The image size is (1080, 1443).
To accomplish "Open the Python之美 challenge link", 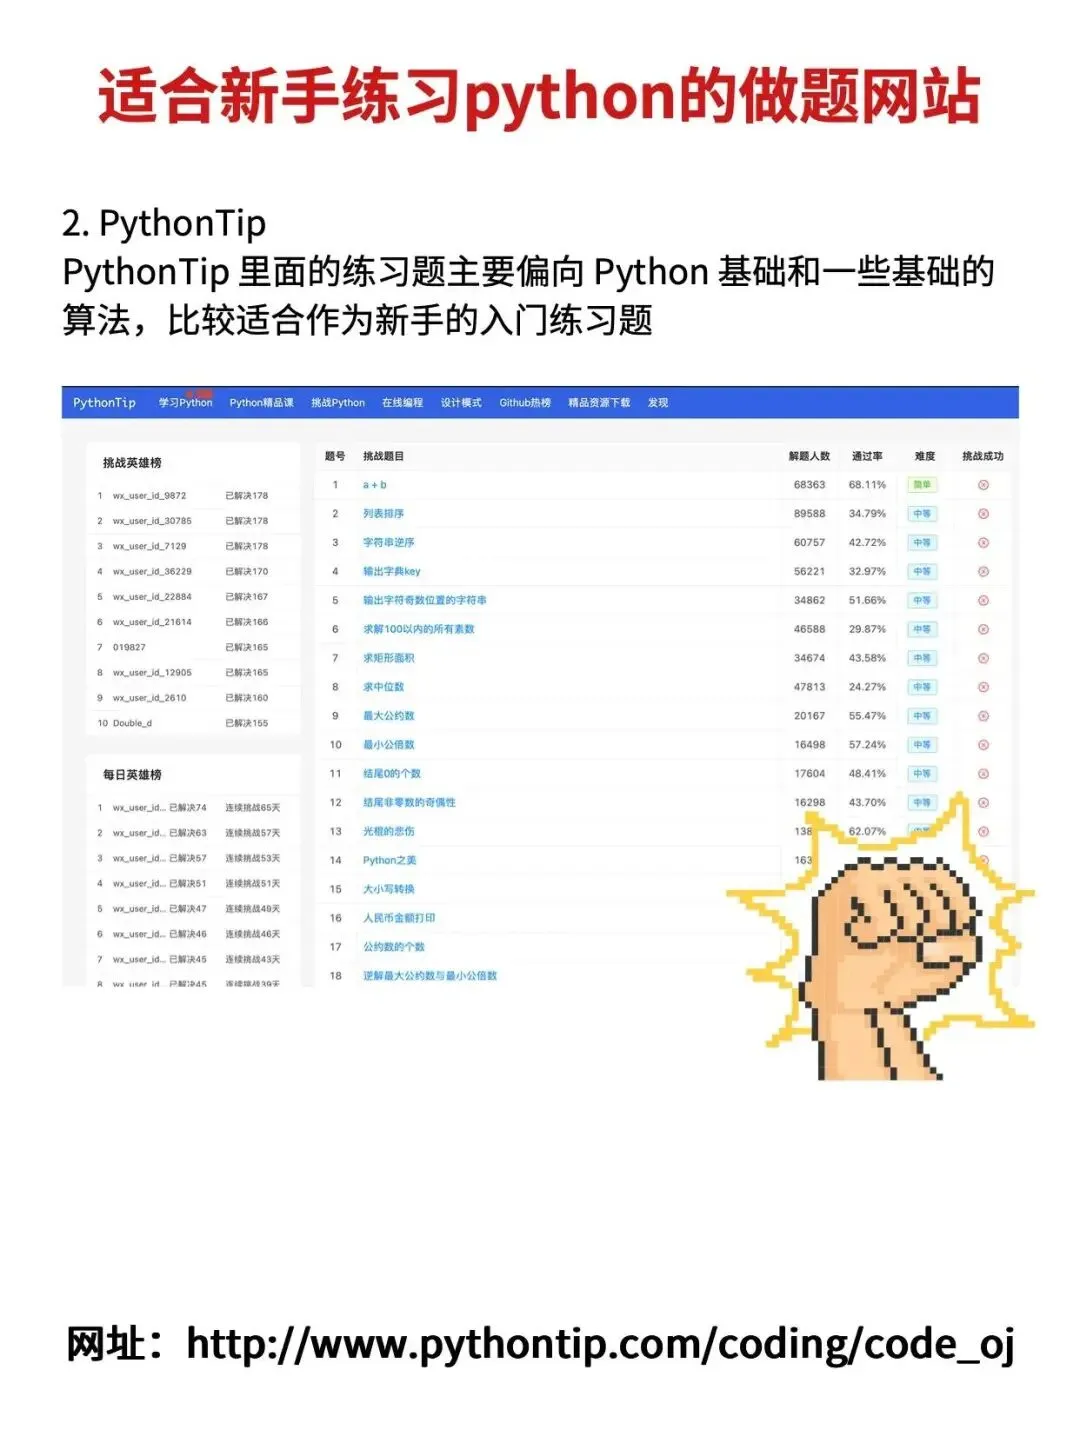I will tap(389, 861).
